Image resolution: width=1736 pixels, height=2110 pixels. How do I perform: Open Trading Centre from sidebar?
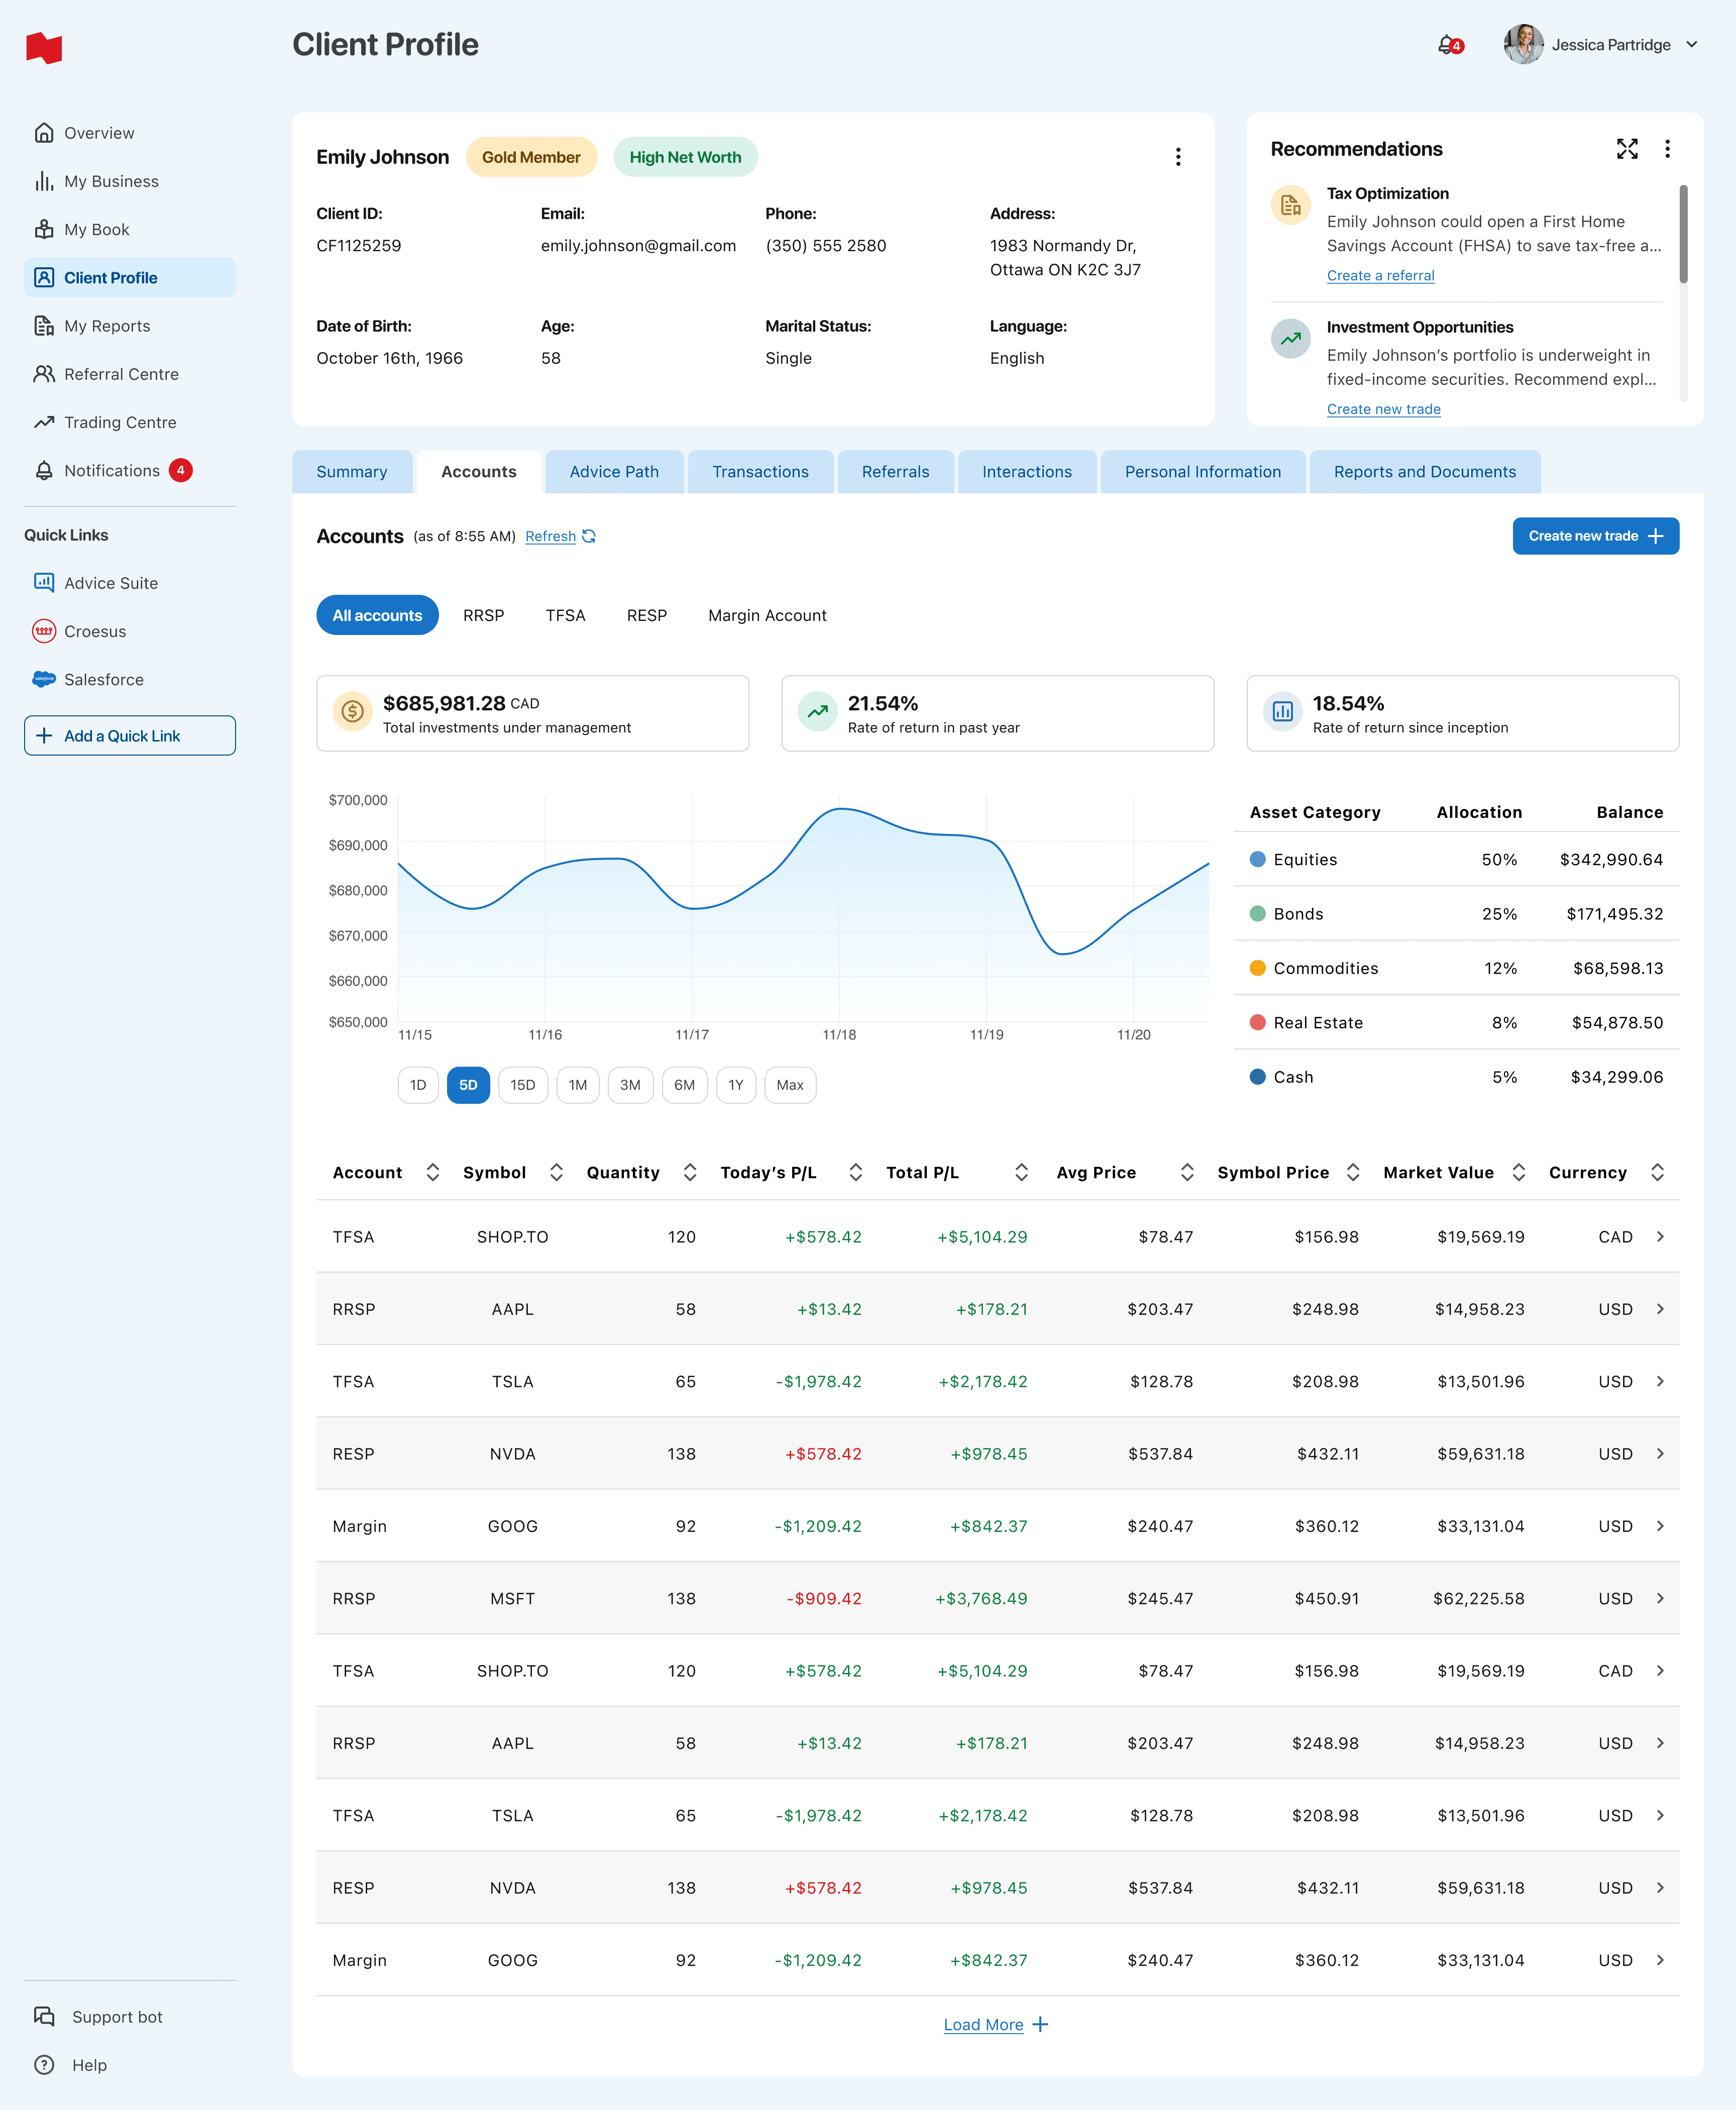pos(119,422)
